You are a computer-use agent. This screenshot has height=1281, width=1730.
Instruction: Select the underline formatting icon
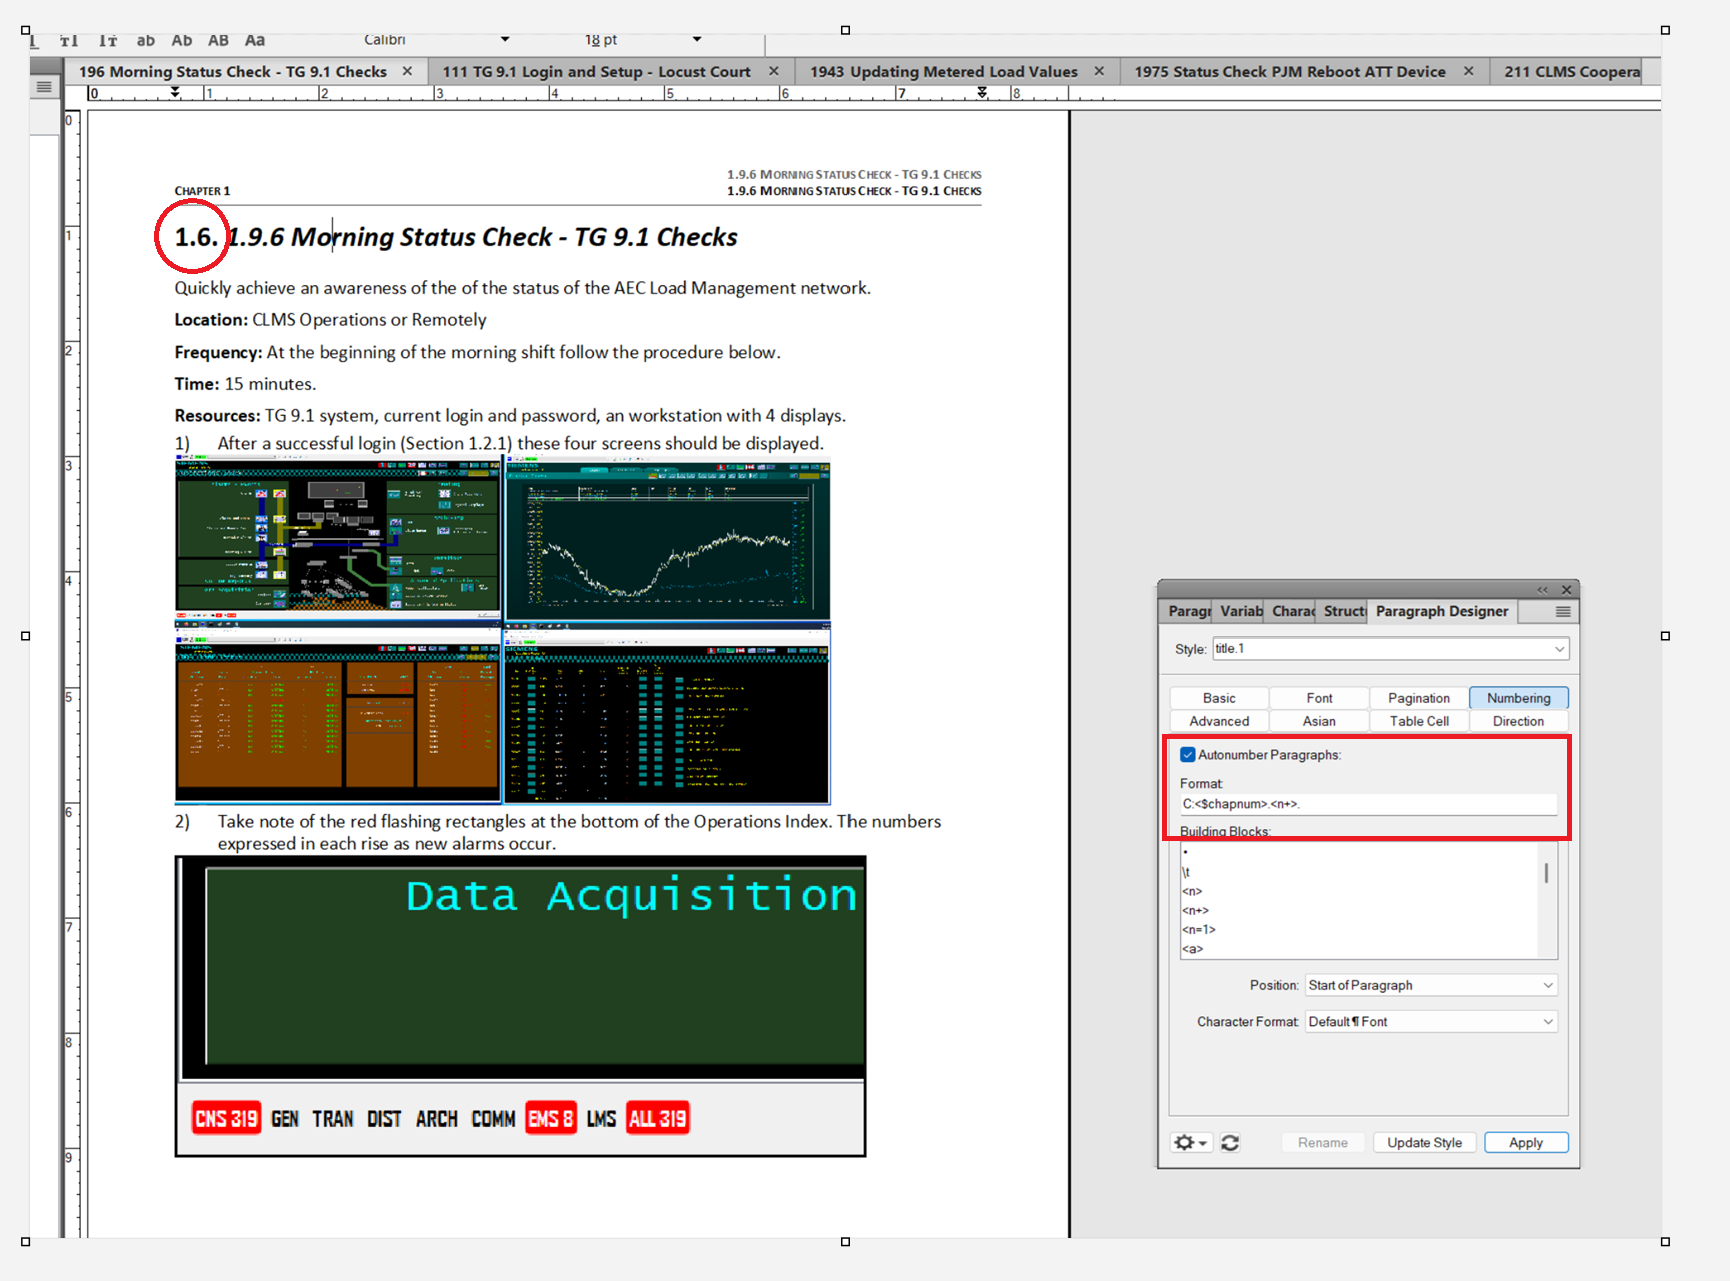(x=33, y=40)
